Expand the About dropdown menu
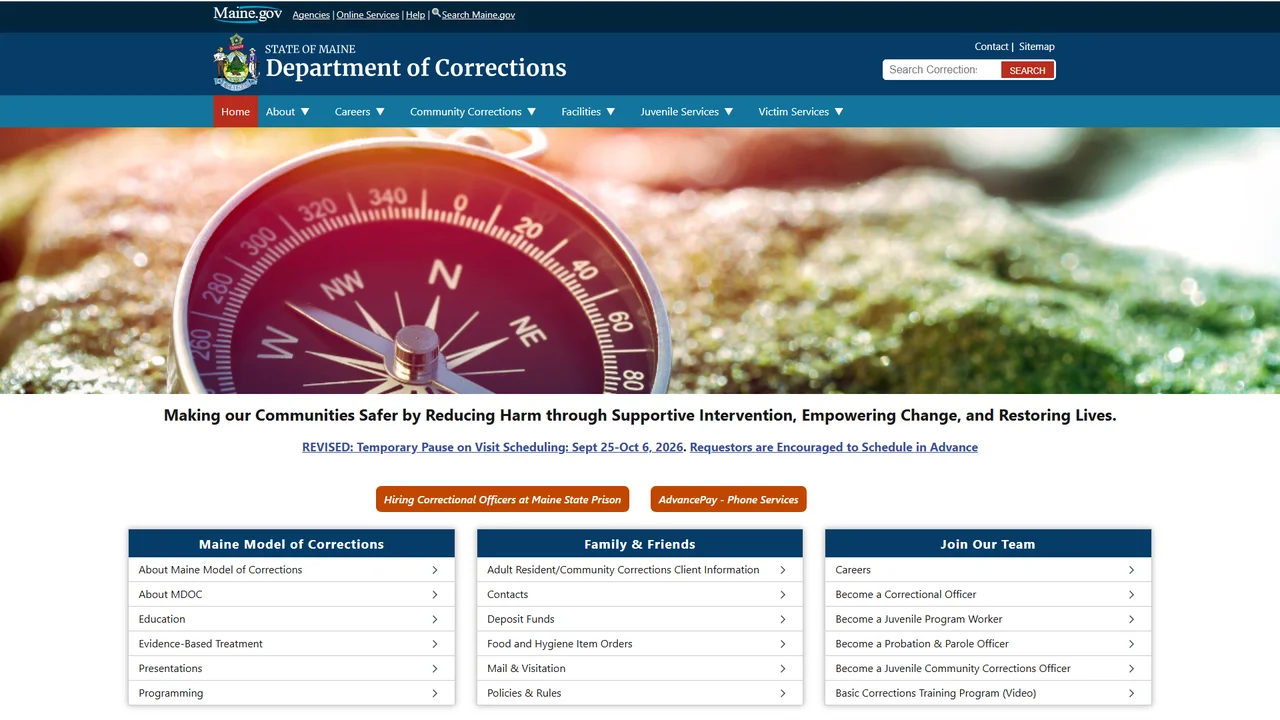The height and width of the screenshot is (720, 1280). [x=288, y=112]
